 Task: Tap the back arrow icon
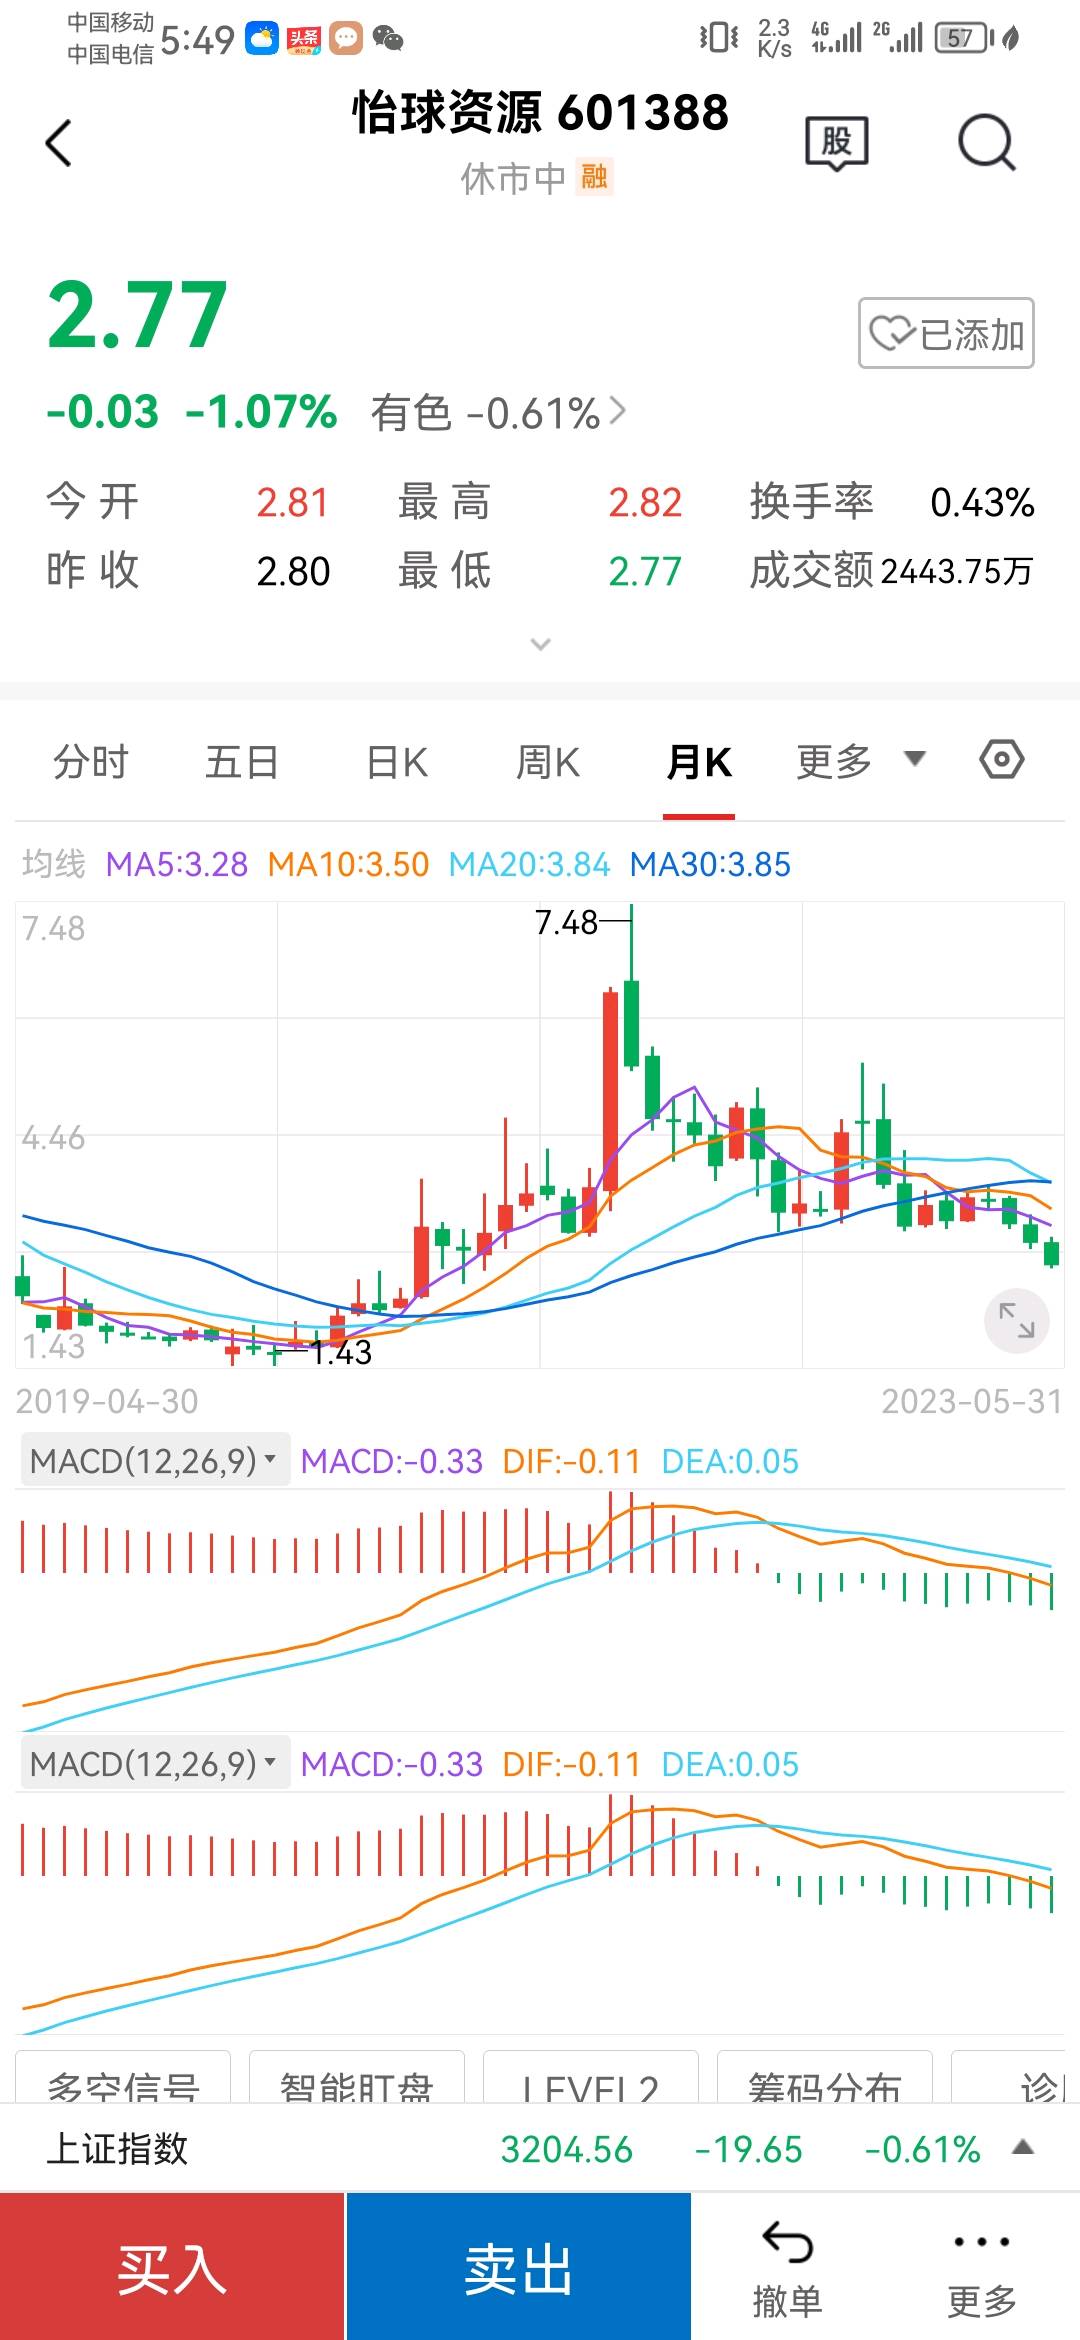click(59, 143)
